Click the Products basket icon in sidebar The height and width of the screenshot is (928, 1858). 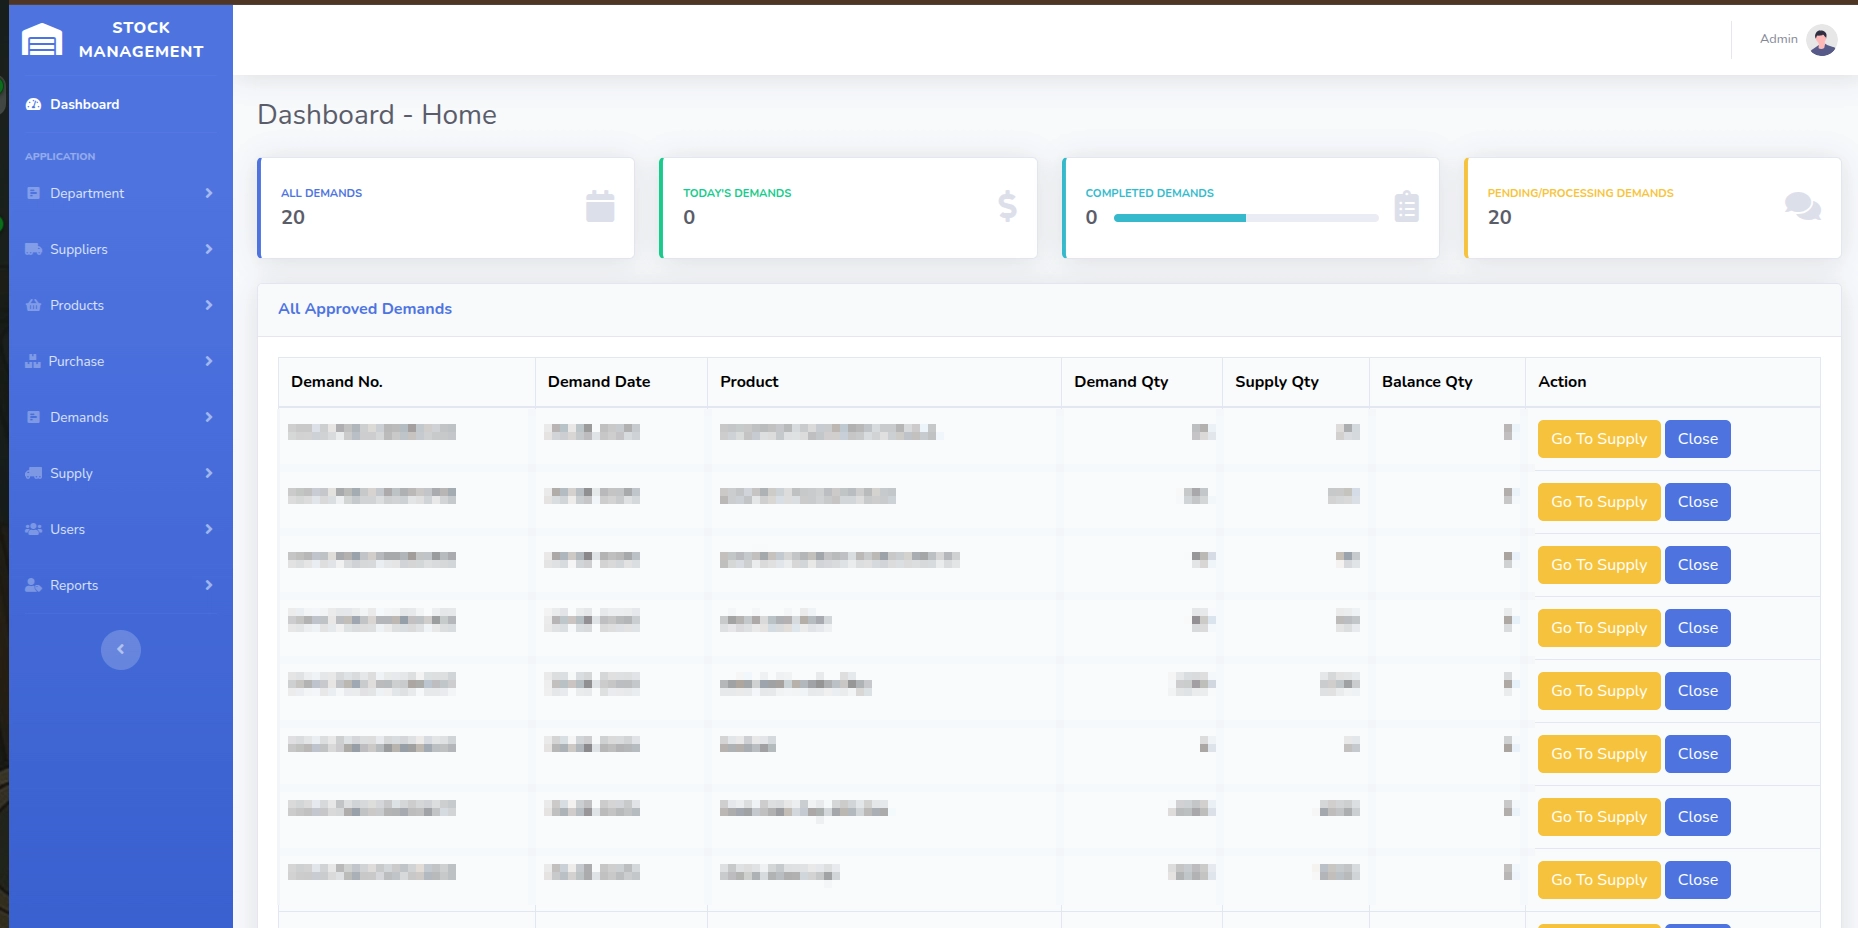(x=34, y=305)
